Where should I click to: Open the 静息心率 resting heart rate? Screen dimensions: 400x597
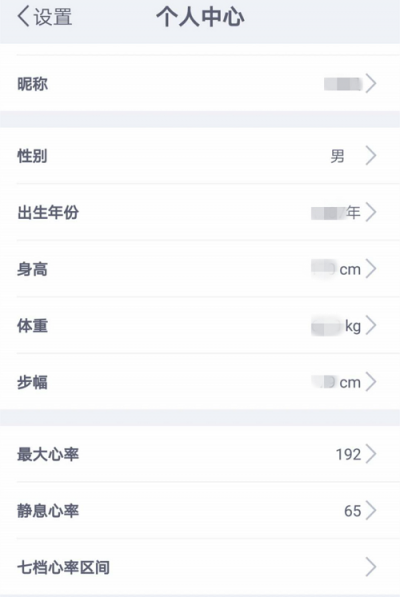(x=200, y=511)
